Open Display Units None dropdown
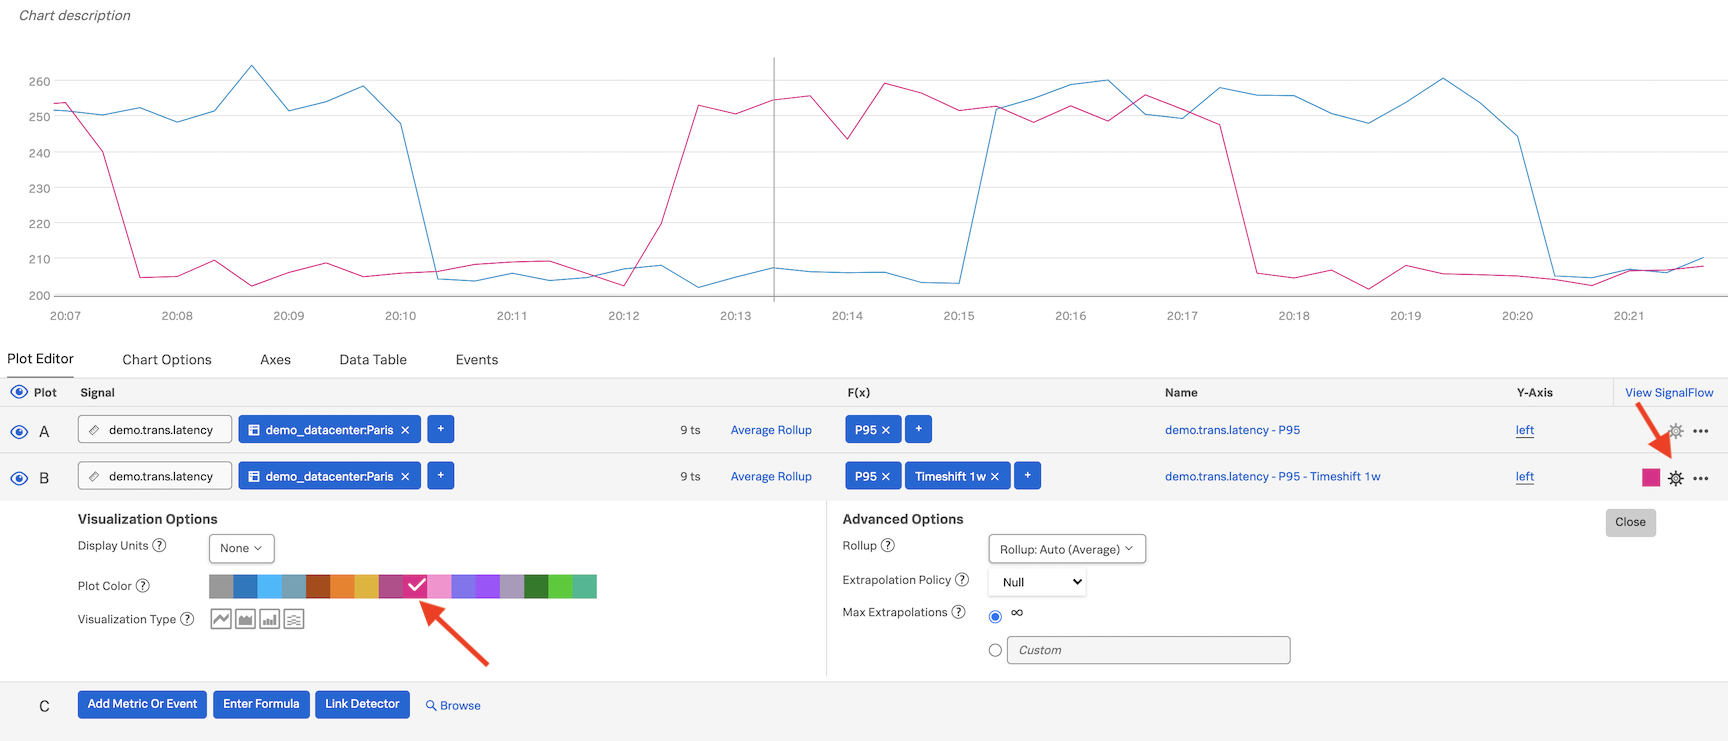The width and height of the screenshot is (1728, 741). [x=241, y=548]
